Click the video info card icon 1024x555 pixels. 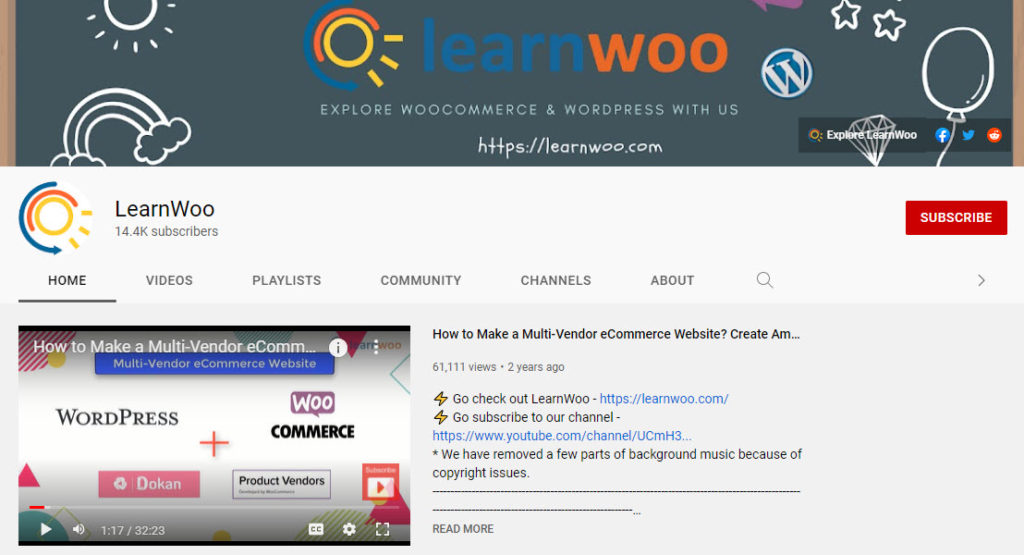[338, 347]
